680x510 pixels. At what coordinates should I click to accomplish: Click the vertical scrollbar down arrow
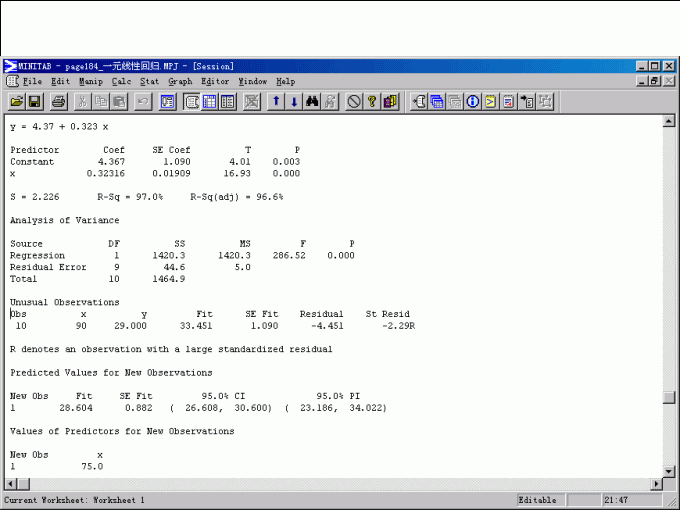click(668, 471)
